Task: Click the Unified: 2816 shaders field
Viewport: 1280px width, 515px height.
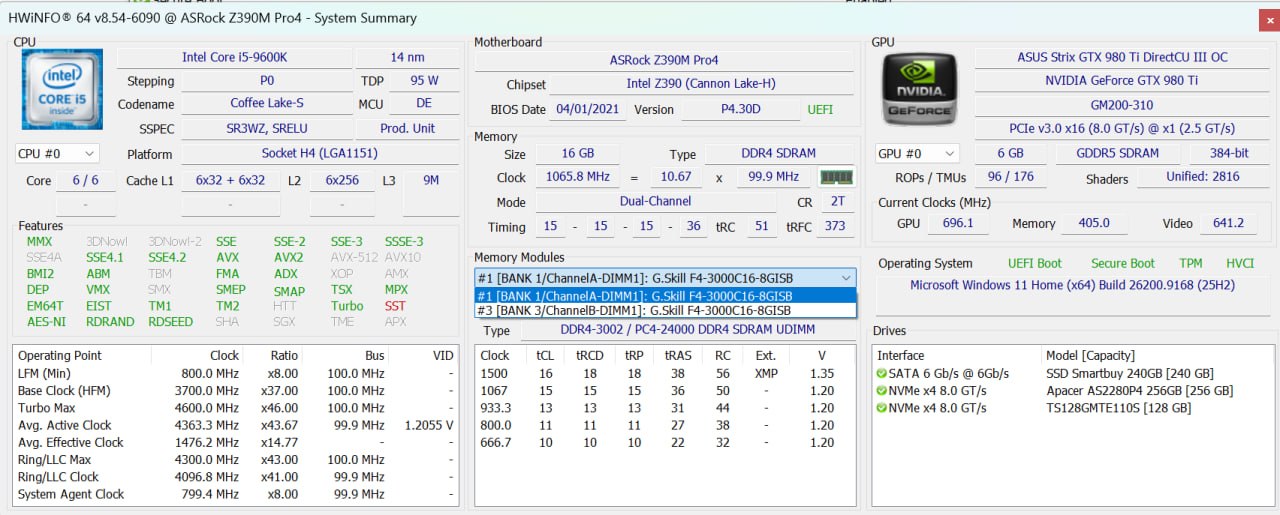Action: 1203,177
